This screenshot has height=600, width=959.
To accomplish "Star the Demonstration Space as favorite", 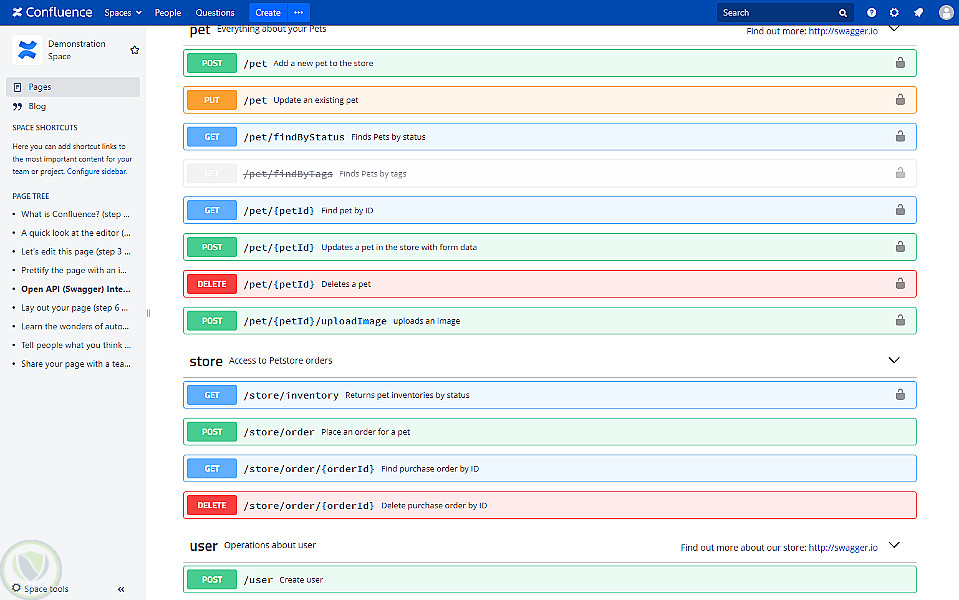I will [x=135, y=50].
